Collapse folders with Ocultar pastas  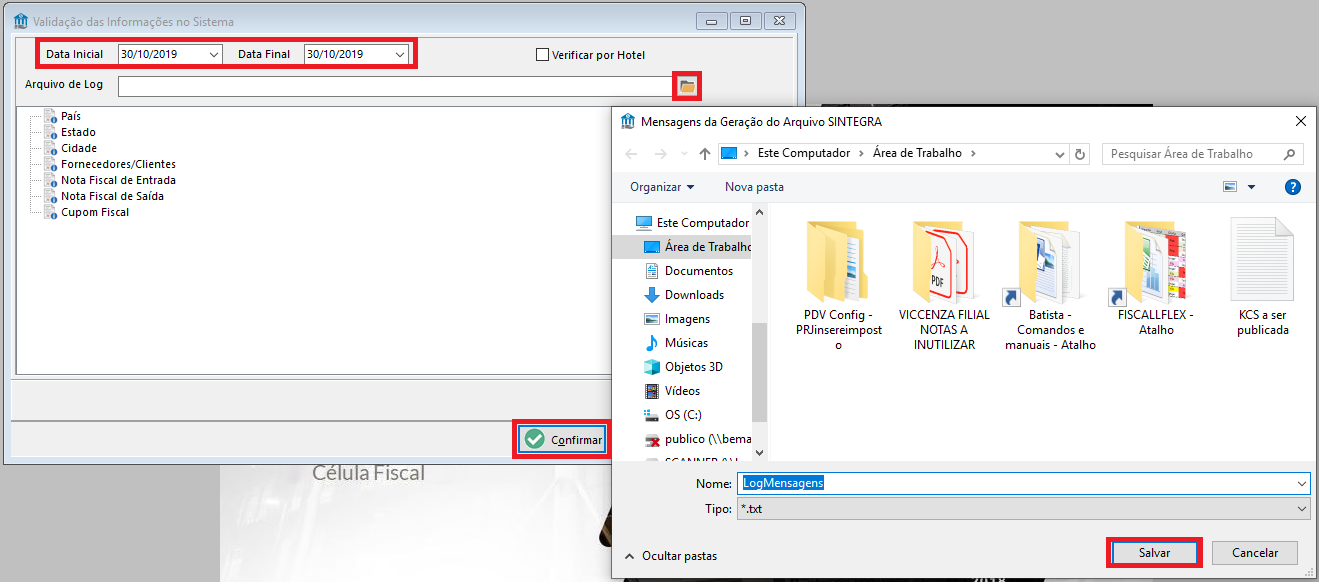coord(670,555)
